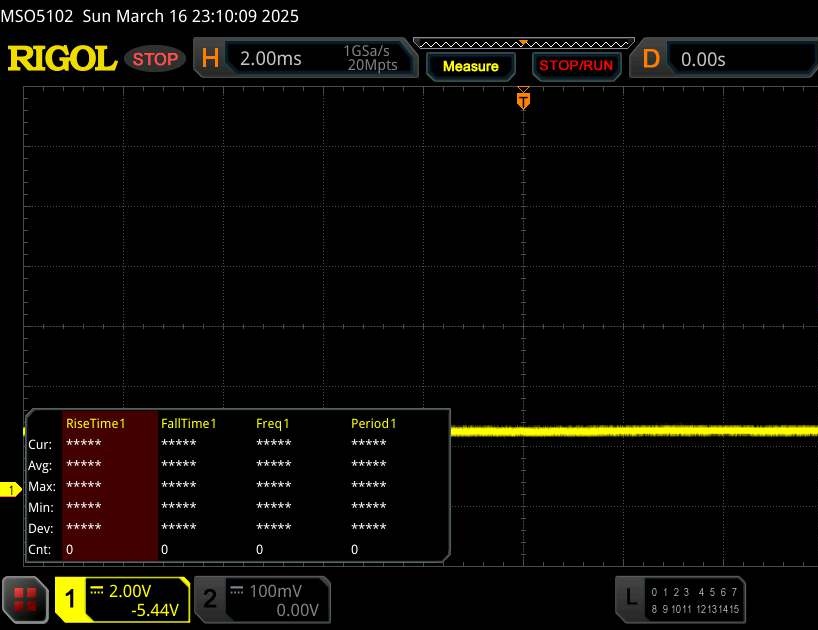Click the Dev: row label

(x=41, y=529)
